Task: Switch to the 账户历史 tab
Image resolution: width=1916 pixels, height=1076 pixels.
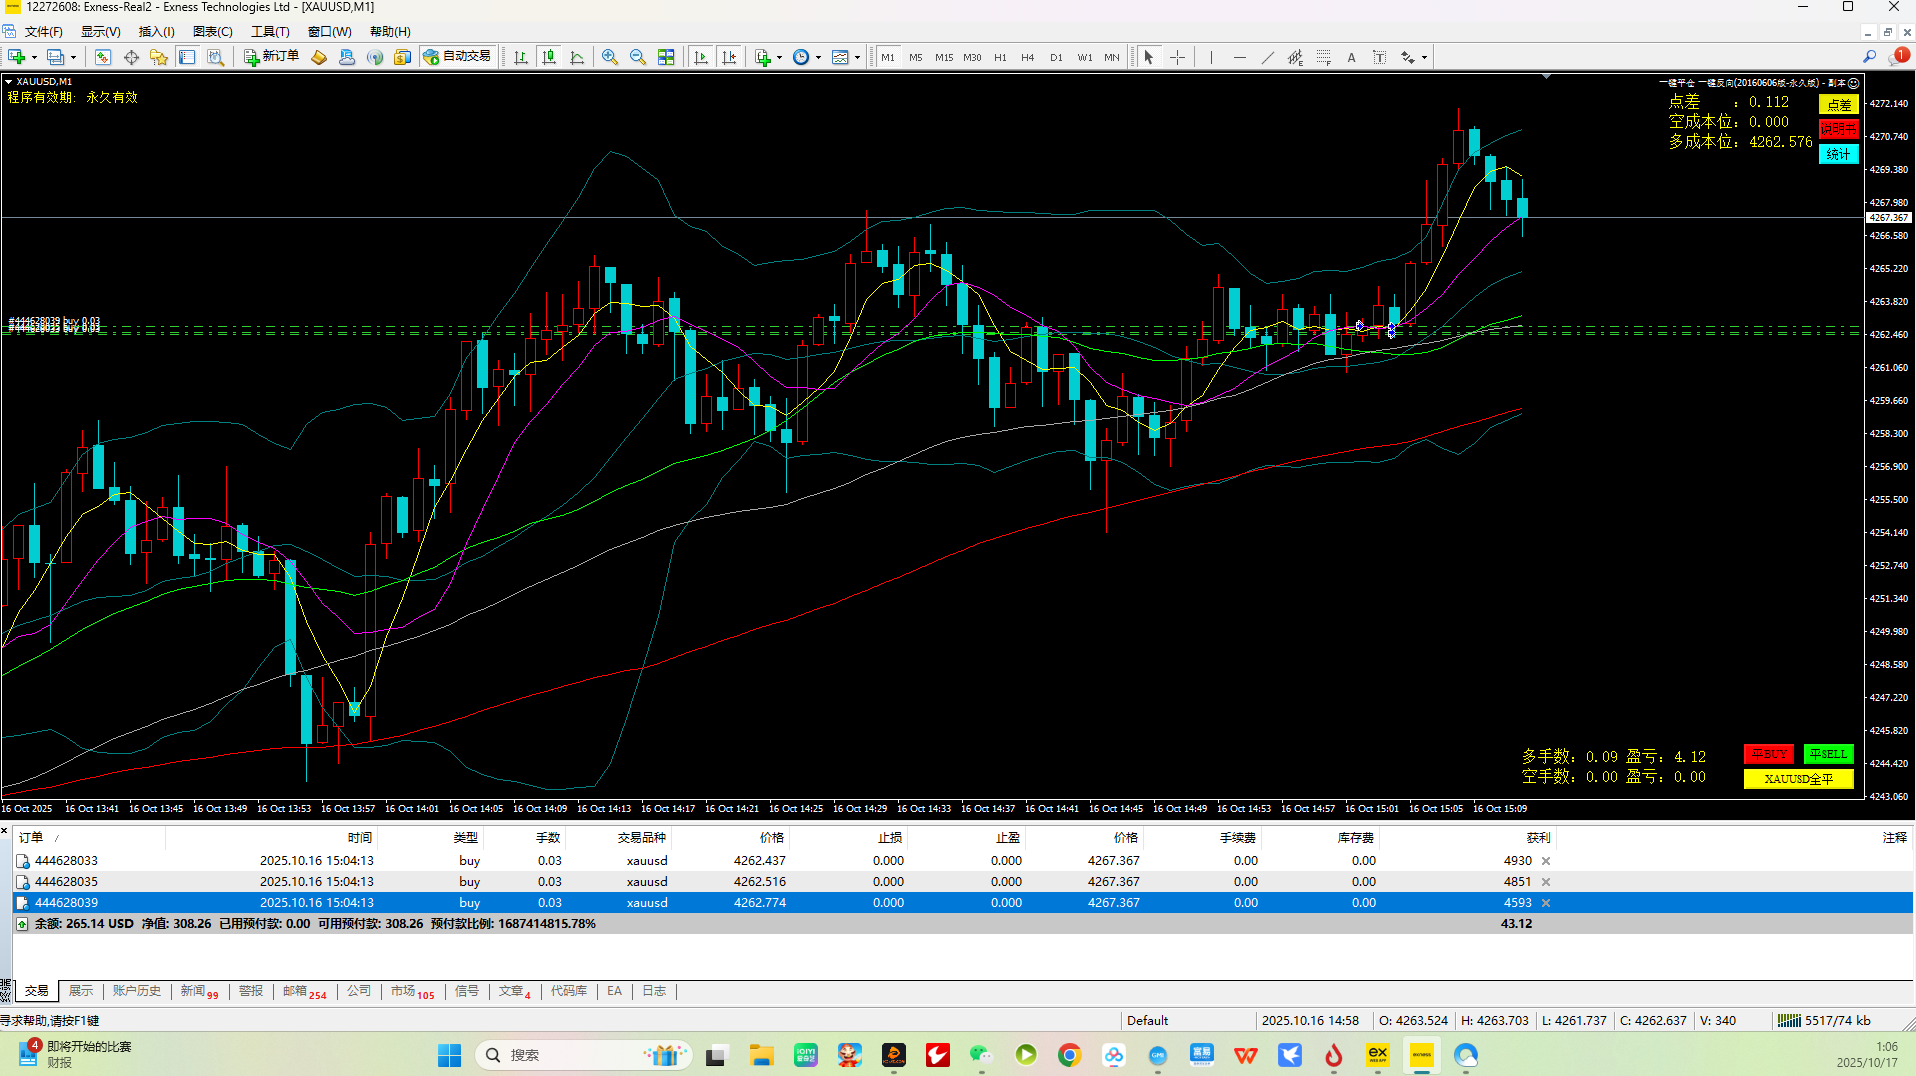Action: [x=136, y=991]
